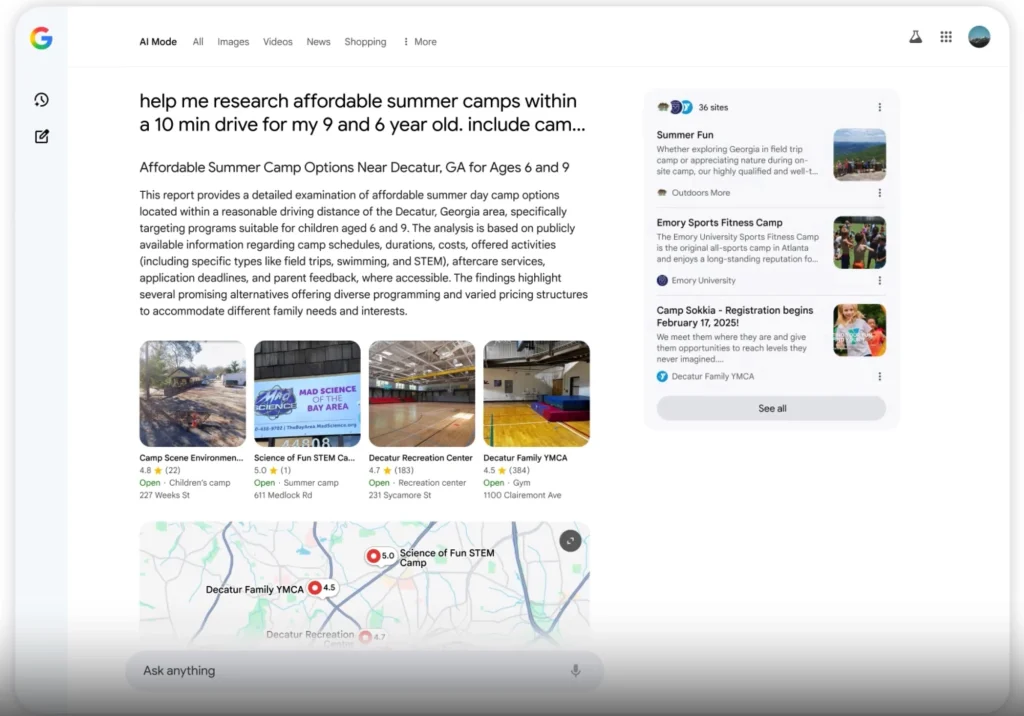Click the Decatur Family YMCA gym photo
Image resolution: width=1024 pixels, height=716 pixels.
tap(536, 393)
